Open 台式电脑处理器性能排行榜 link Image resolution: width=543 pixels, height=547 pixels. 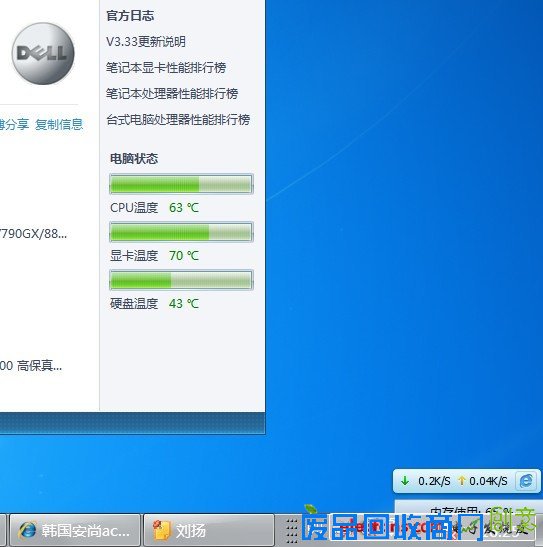point(178,120)
